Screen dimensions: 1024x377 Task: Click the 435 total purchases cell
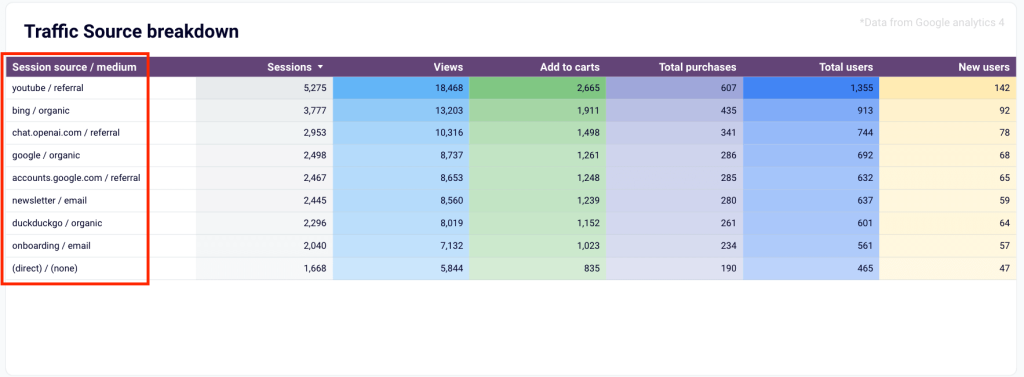pos(675,110)
